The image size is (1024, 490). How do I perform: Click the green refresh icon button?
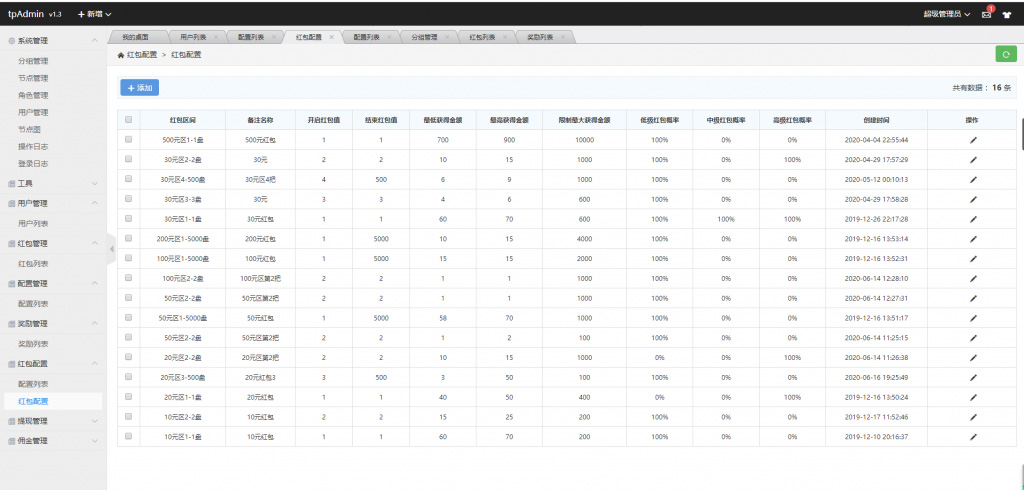(x=1003, y=54)
